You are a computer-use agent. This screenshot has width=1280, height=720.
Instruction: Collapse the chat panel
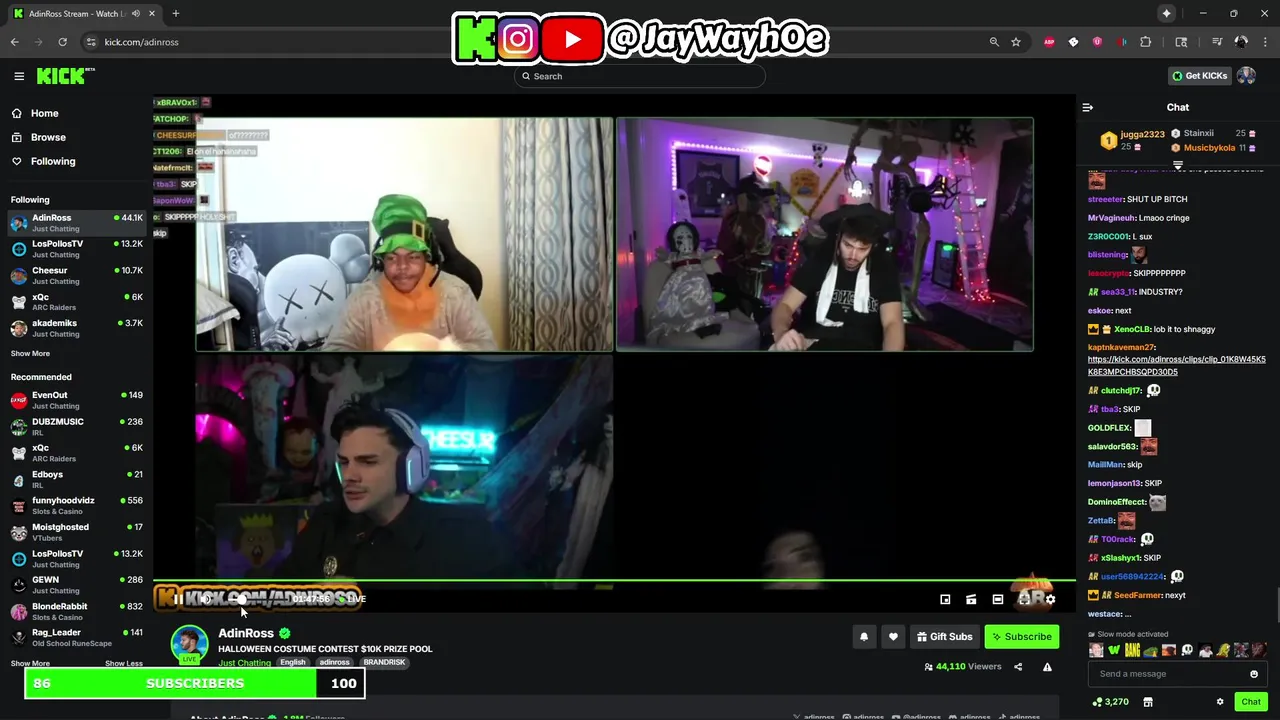point(1088,108)
